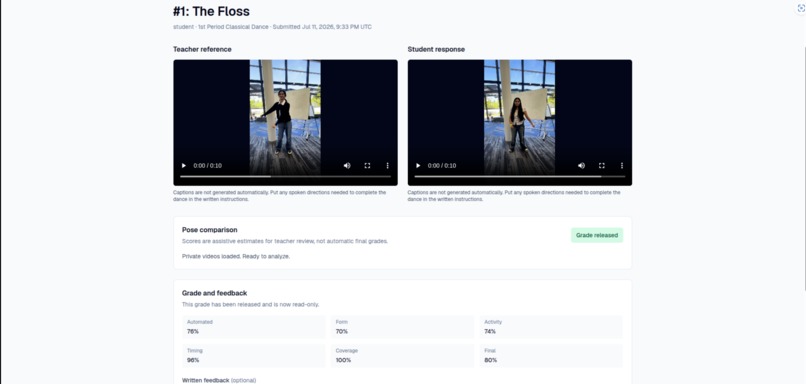Select the 'Pose comparison' heading

pos(210,230)
